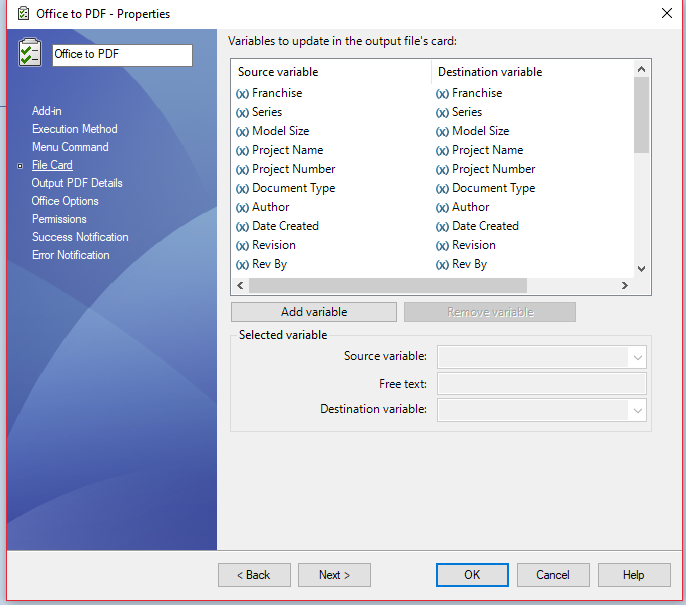686x605 pixels.
Task: Click the Remove variable button
Action: (x=490, y=312)
